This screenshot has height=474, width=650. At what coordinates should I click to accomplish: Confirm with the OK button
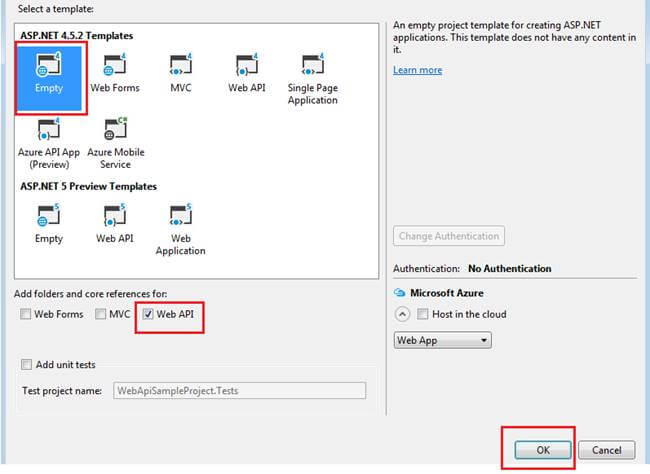tap(543, 450)
